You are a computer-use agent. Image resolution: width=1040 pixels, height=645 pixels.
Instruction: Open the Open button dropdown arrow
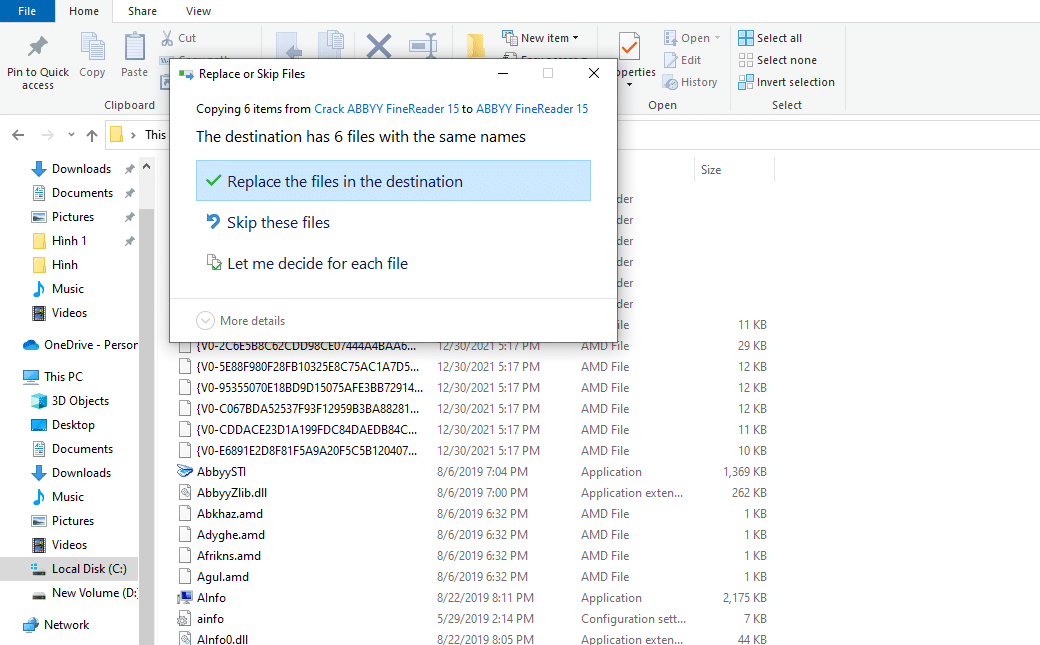tap(718, 38)
